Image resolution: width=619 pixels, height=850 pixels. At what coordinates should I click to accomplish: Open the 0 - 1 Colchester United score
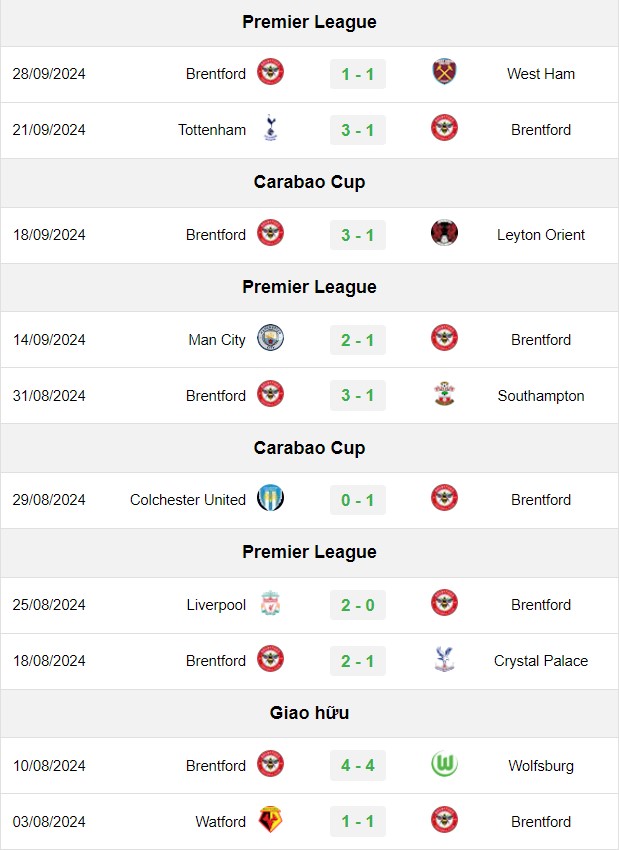(x=358, y=500)
